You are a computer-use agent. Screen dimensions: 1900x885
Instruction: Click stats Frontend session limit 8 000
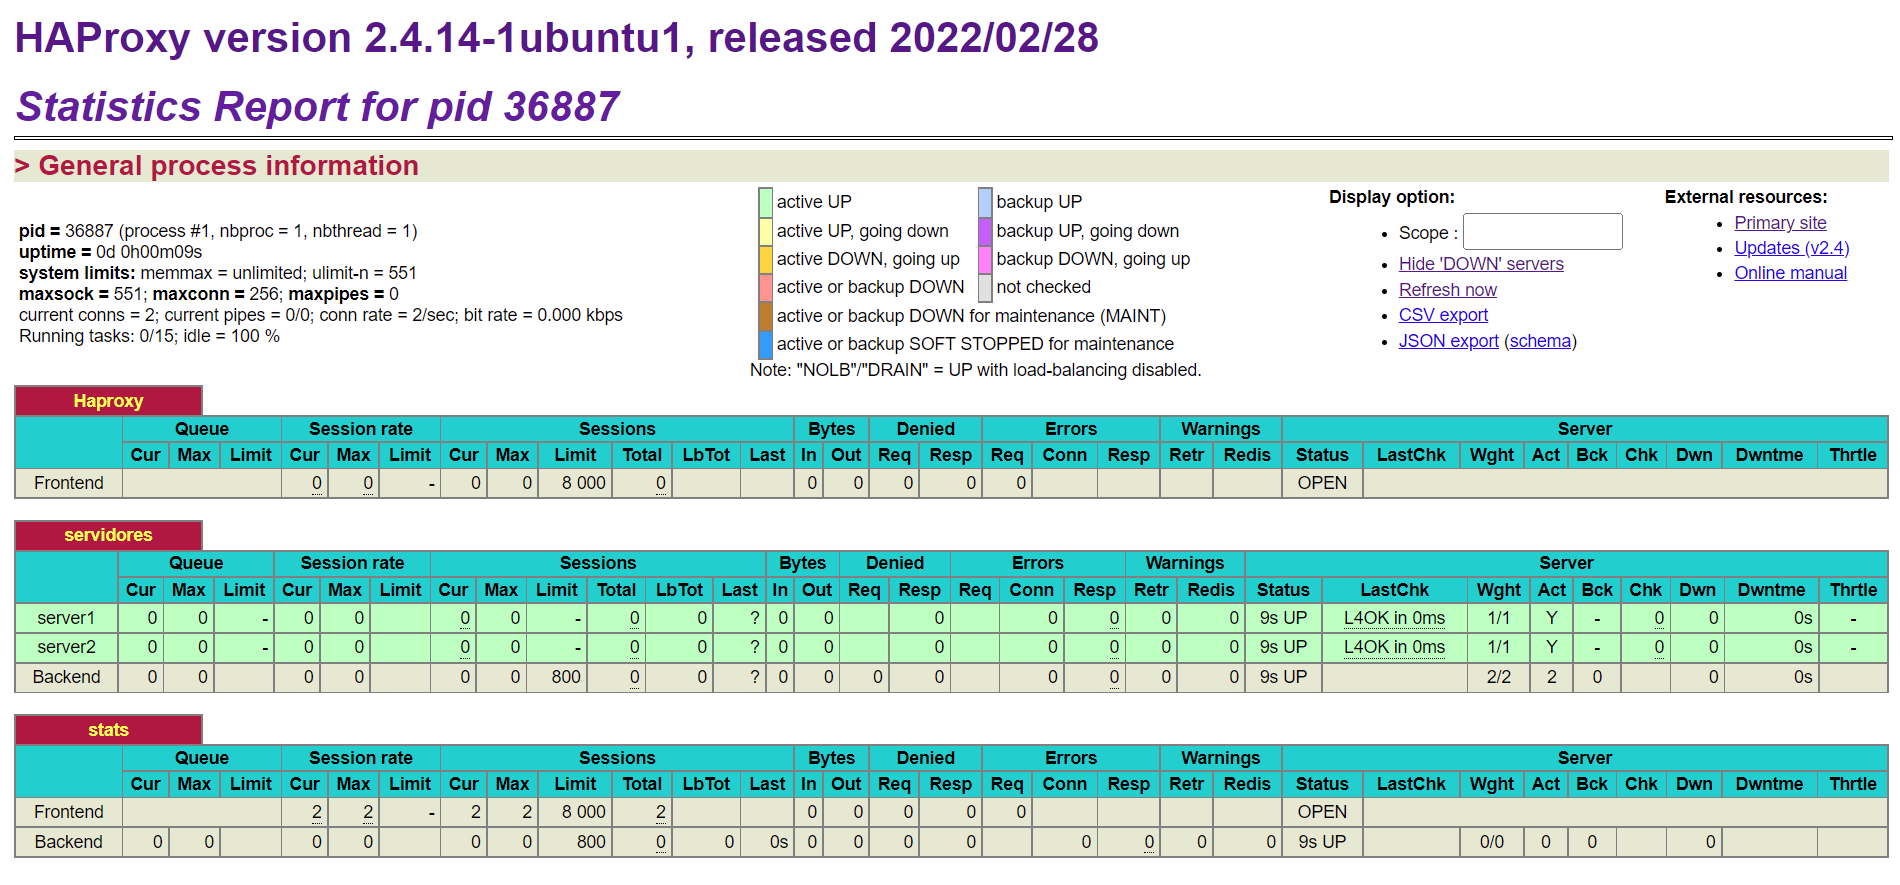coord(583,812)
